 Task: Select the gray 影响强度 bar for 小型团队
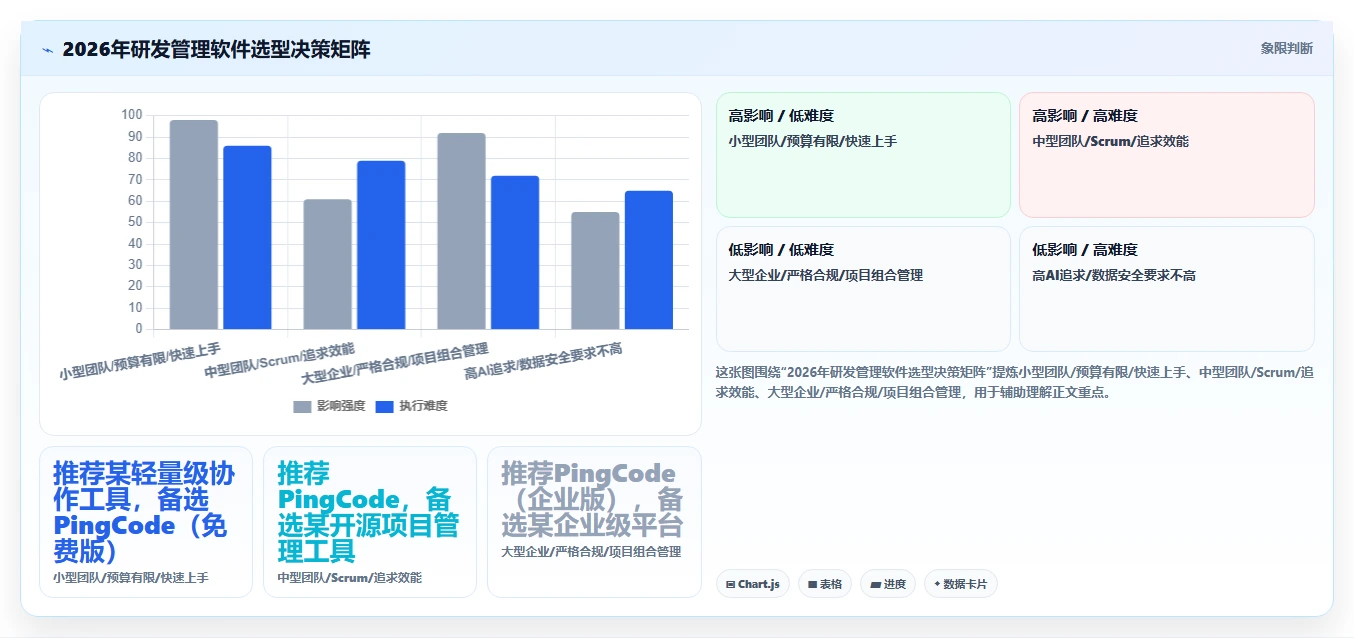point(194,224)
